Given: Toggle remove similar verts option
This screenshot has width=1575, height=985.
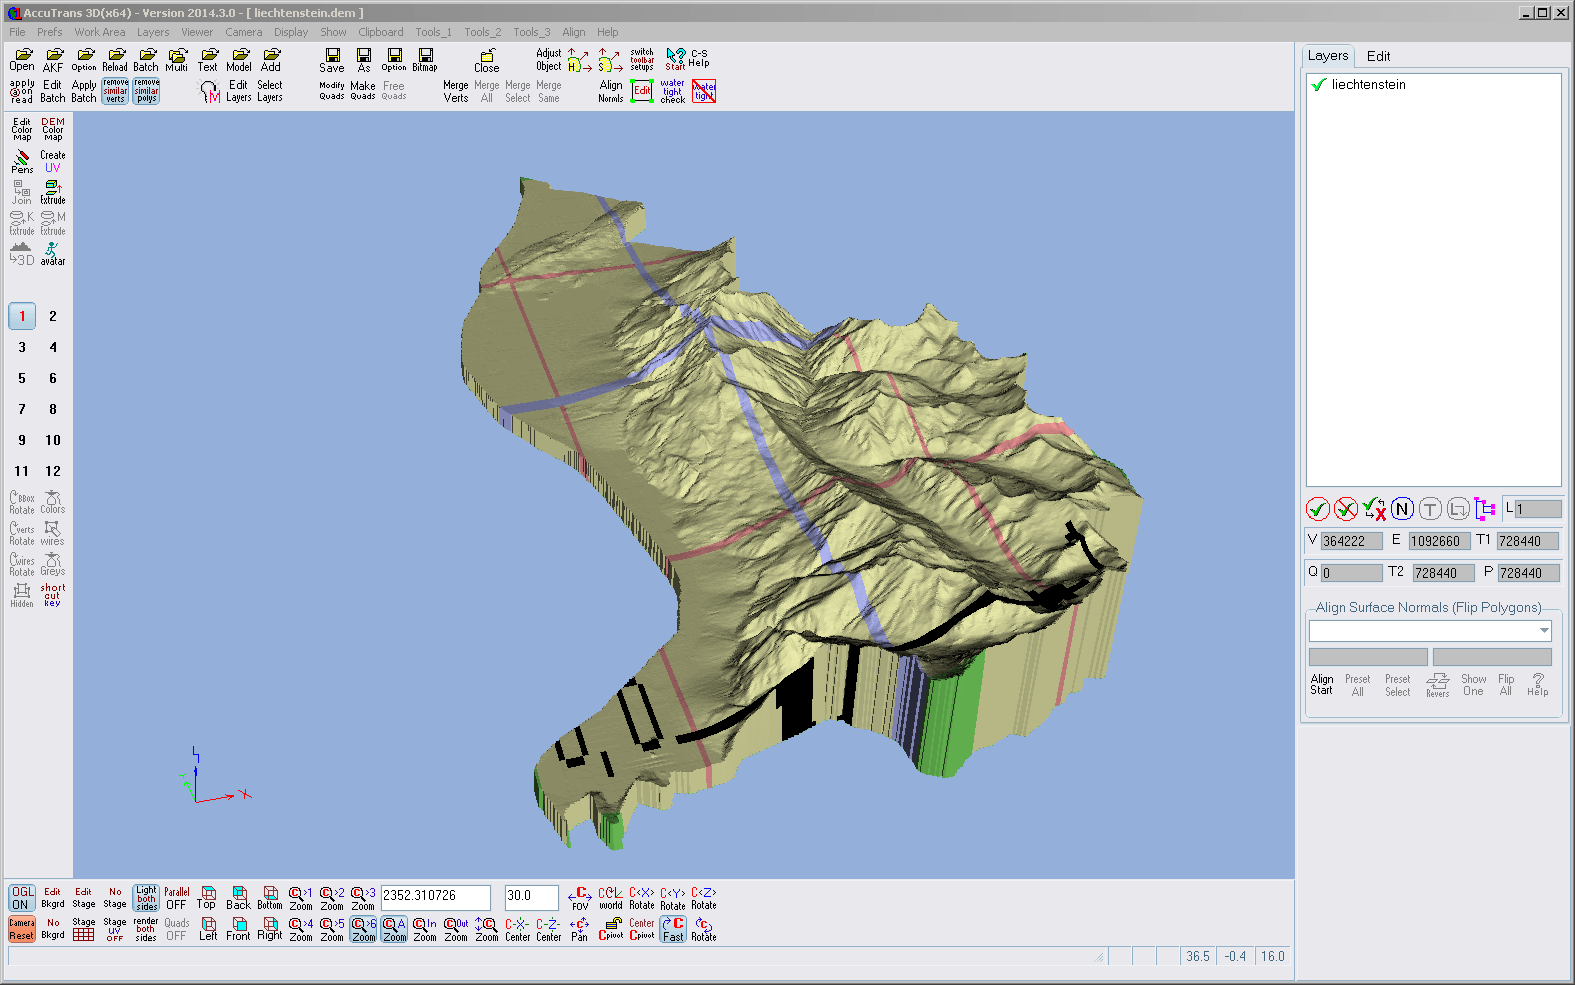Looking at the screenshot, I should point(115,91).
